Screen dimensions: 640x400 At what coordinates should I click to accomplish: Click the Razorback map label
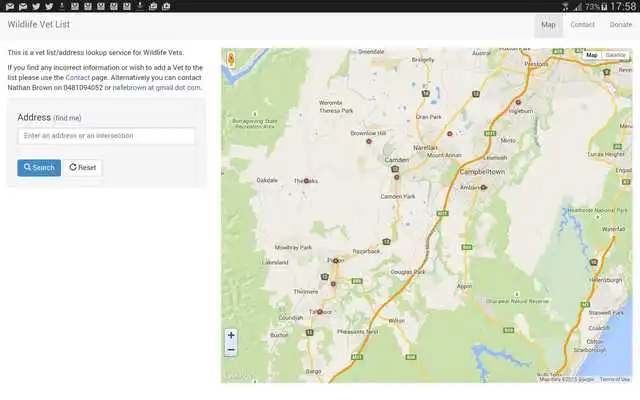click(x=366, y=251)
